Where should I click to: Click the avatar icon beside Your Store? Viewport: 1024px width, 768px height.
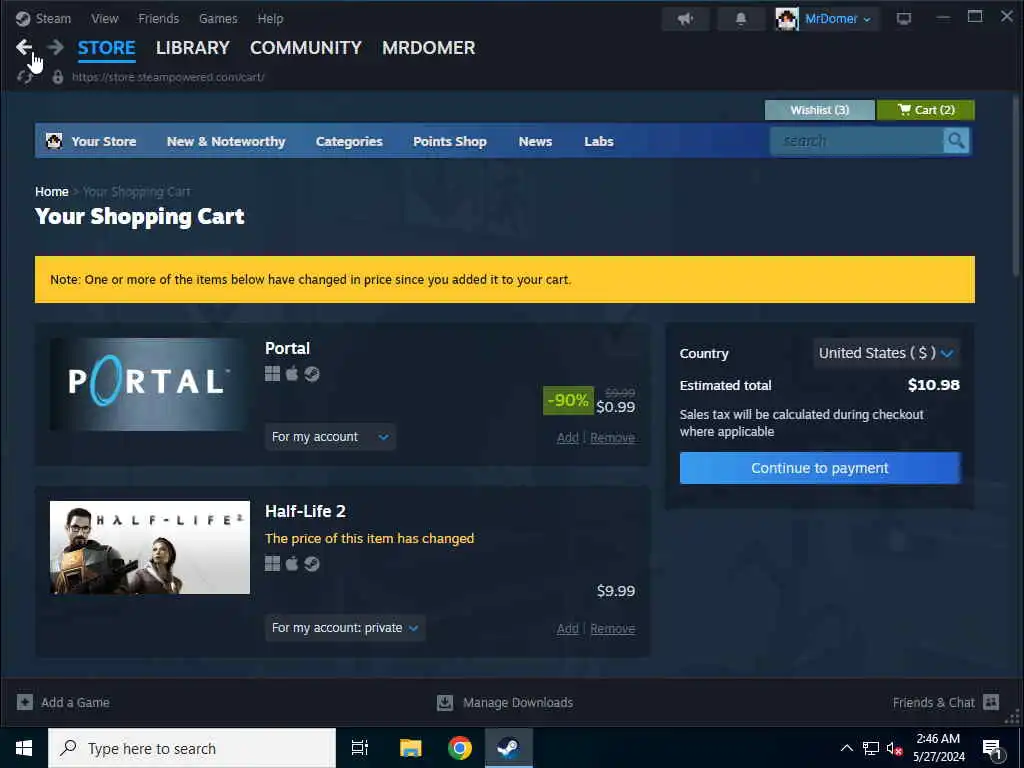click(x=54, y=141)
